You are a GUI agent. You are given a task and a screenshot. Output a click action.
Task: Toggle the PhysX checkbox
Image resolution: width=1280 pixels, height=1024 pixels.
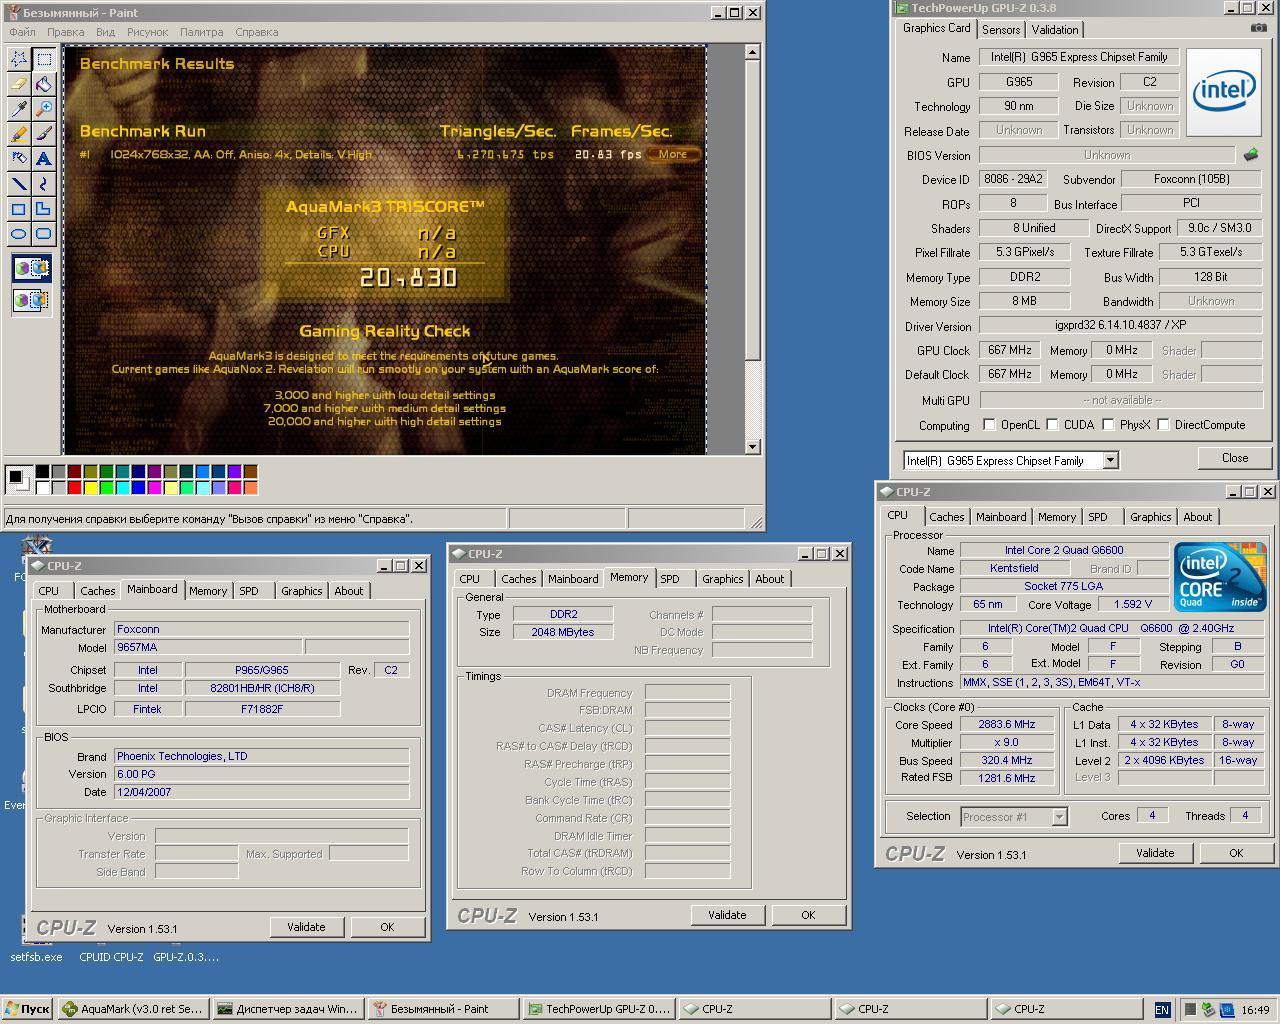point(1108,425)
